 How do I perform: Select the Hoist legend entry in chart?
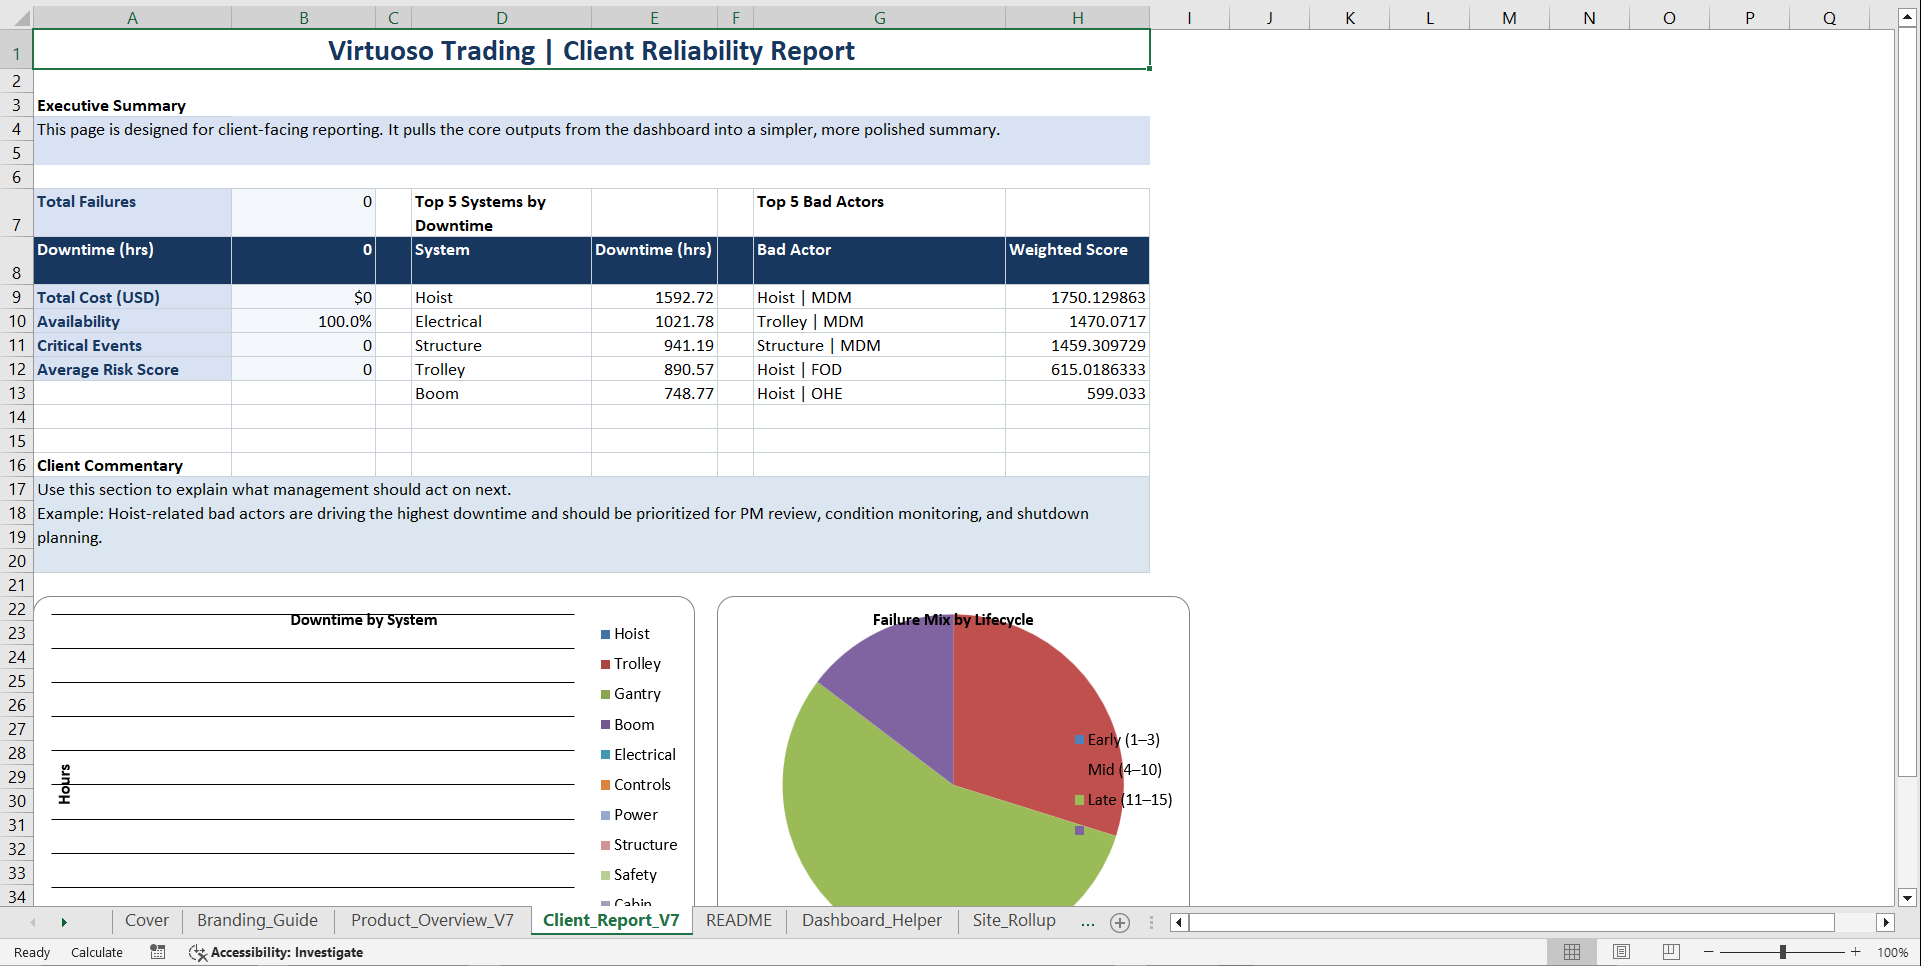[632, 633]
